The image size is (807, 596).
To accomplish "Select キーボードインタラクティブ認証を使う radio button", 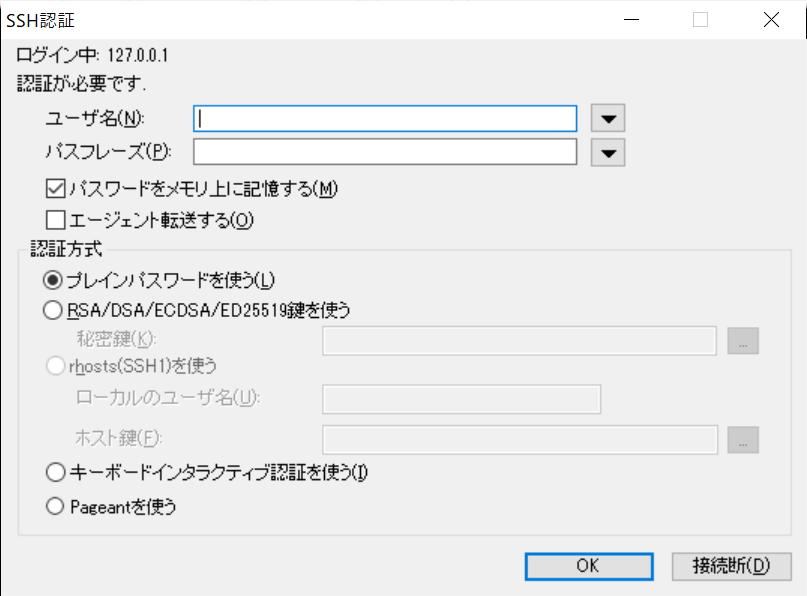I will (x=56, y=472).
